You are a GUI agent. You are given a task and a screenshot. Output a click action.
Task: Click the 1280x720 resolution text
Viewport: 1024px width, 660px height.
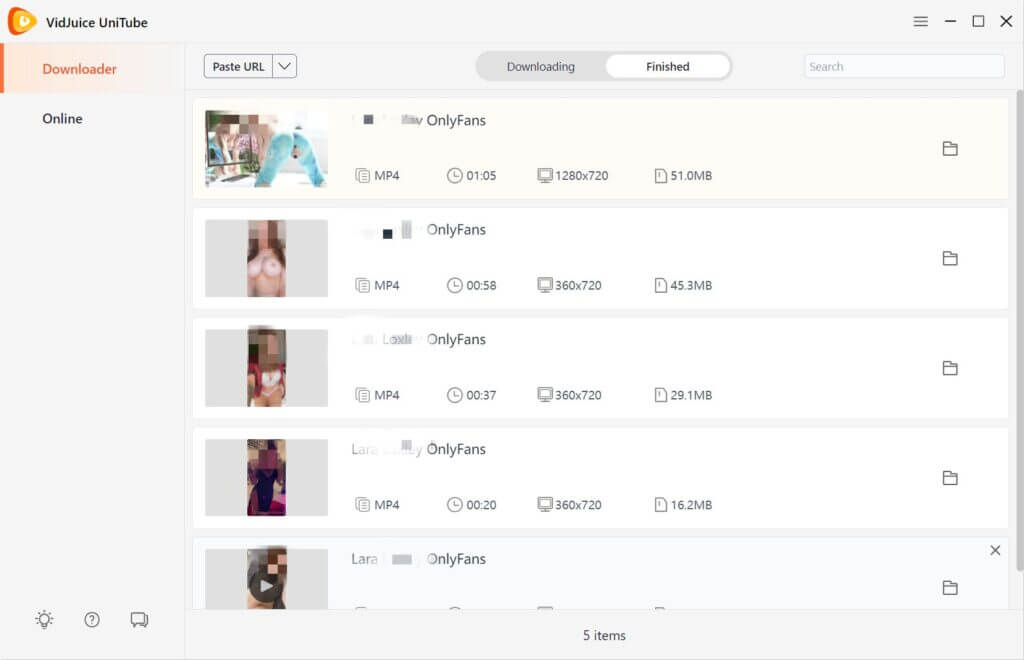[581, 176]
